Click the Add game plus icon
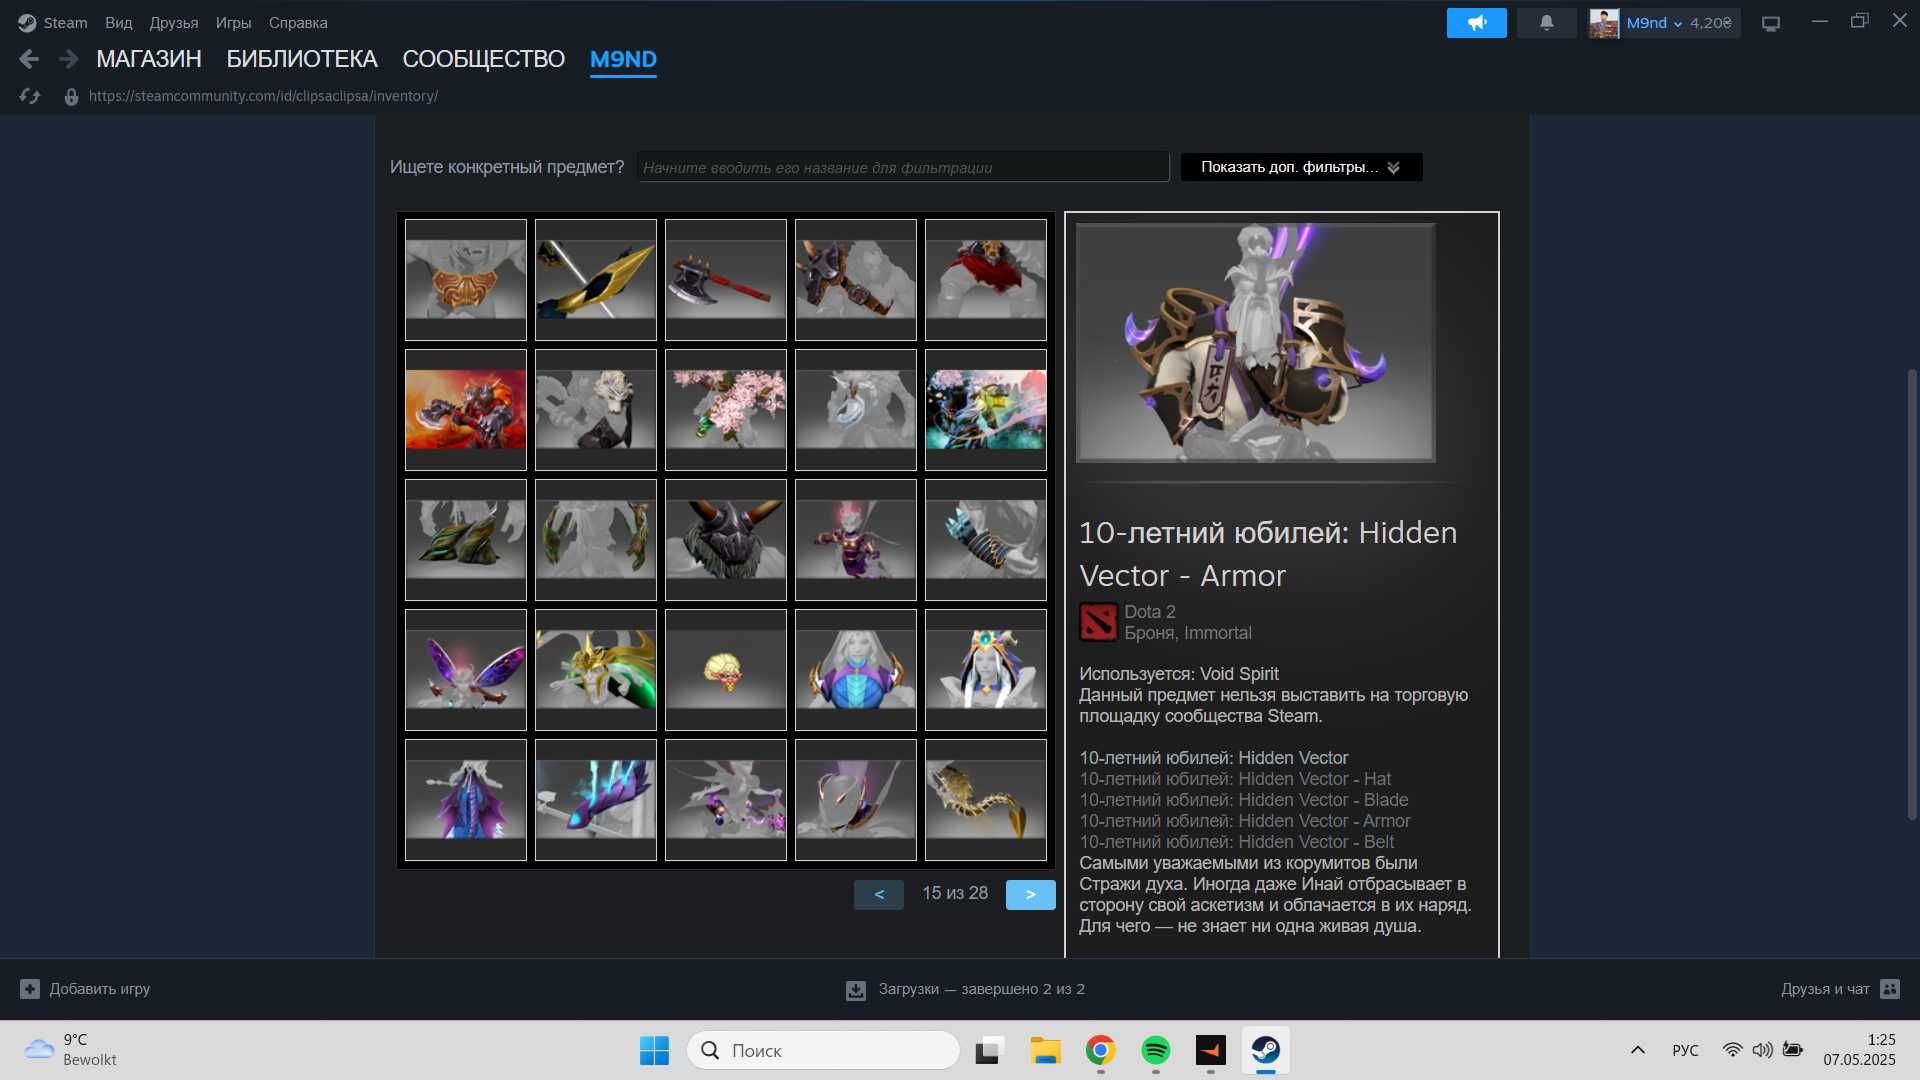Image resolution: width=1920 pixels, height=1080 pixels. [30, 989]
